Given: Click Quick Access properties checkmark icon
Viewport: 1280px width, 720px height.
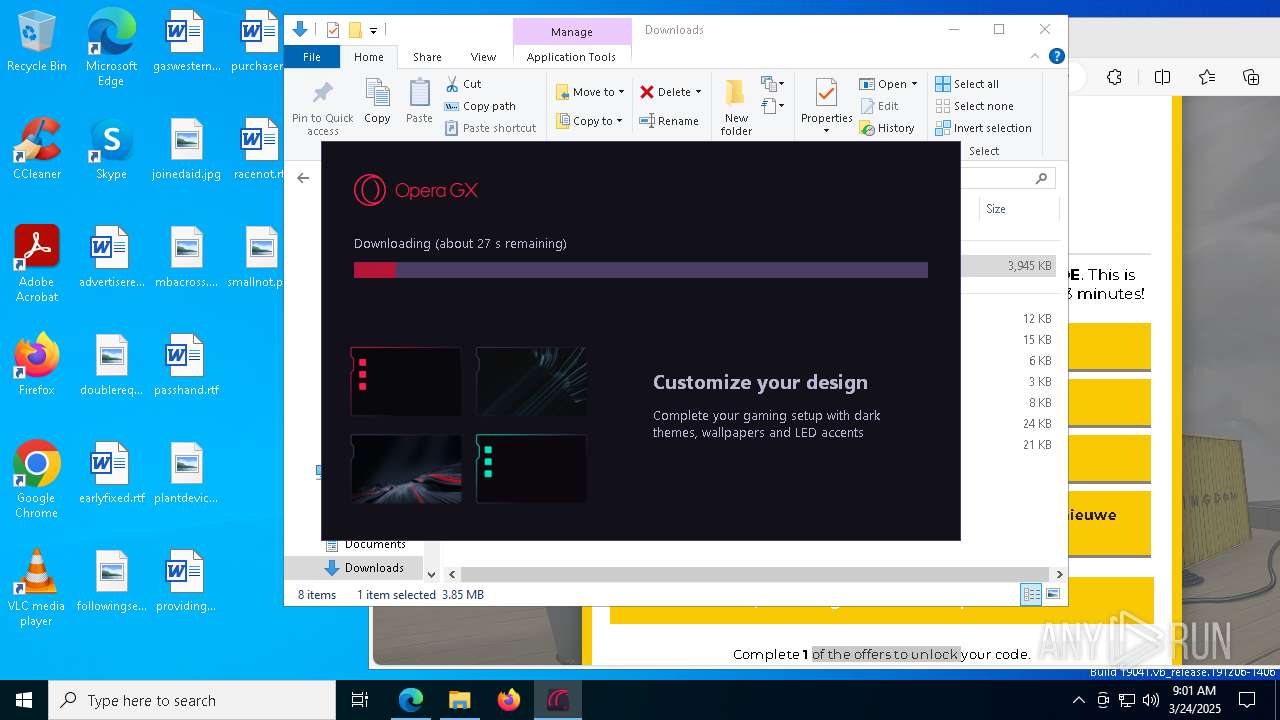Looking at the screenshot, I should [x=334, y=30].
